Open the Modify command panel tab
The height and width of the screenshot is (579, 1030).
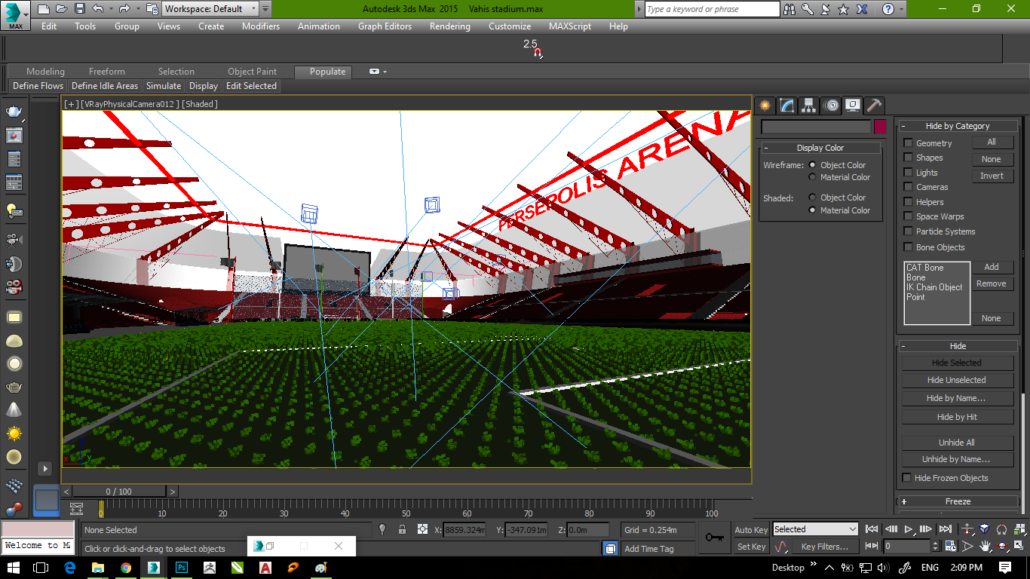pos(787,106)
